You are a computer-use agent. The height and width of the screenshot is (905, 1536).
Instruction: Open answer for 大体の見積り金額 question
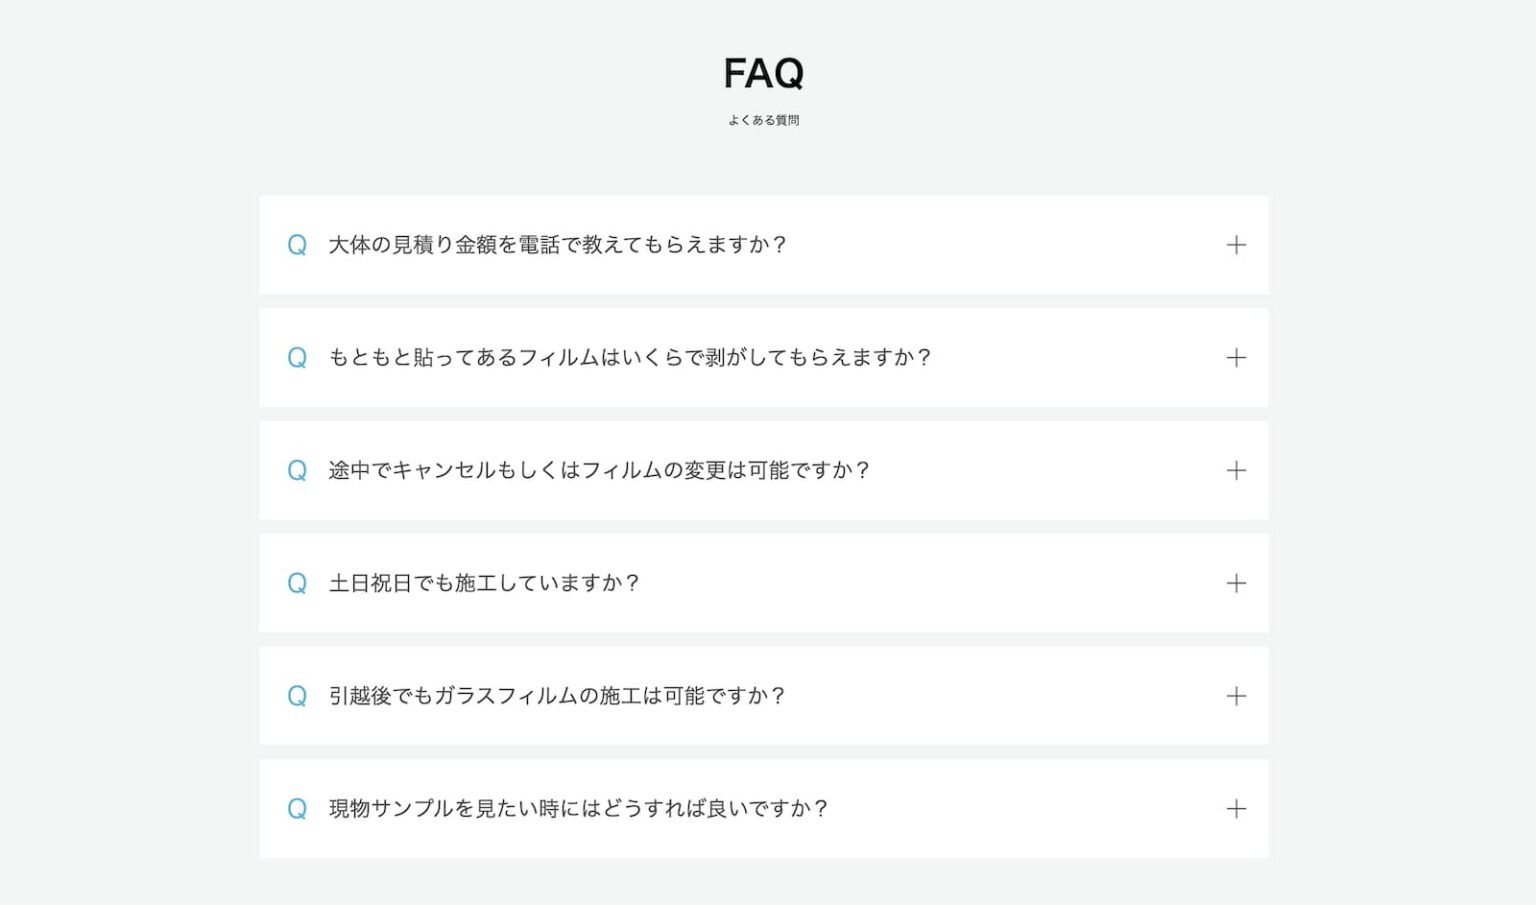(x=558, y=245)
